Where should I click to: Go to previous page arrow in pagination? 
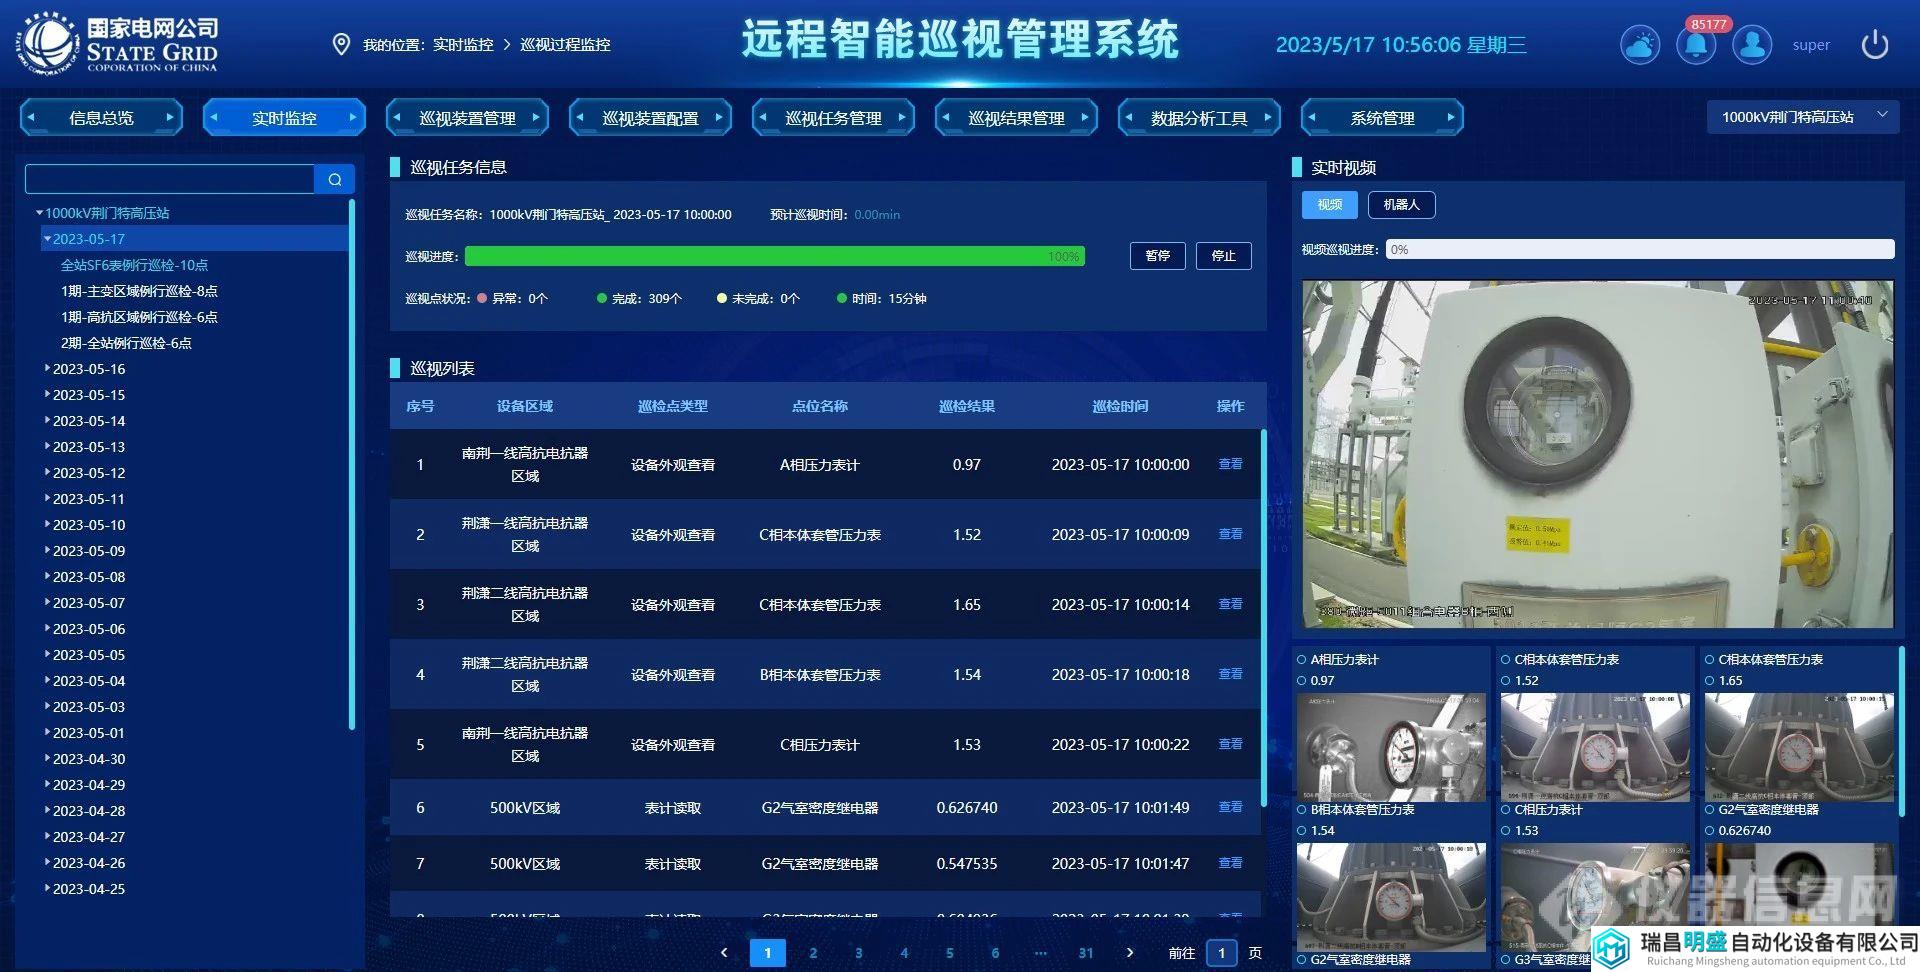[724, 953]
